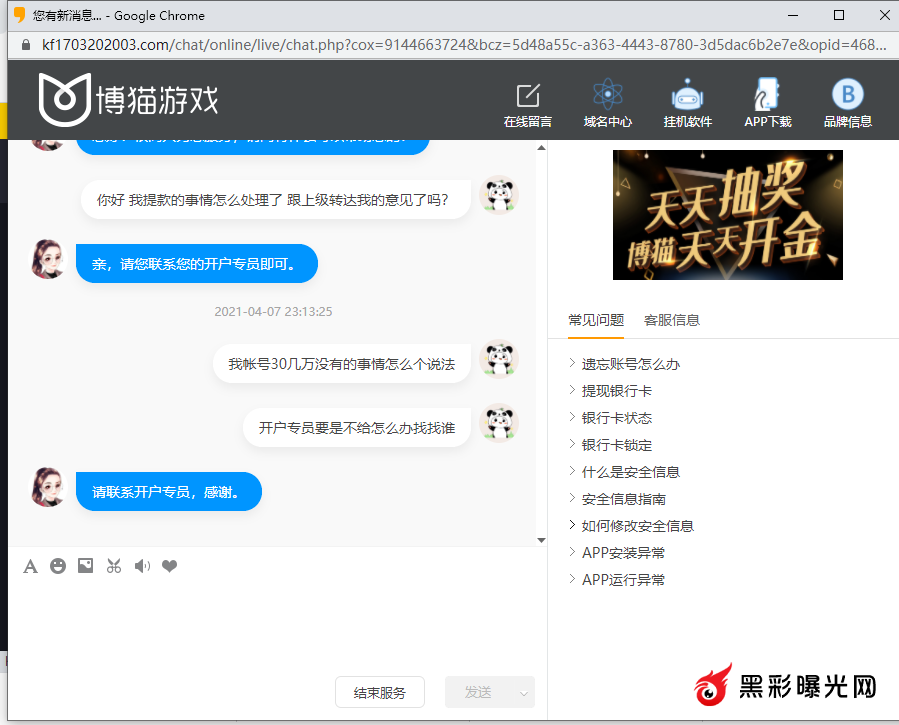Open the 挂机软件 robot icon
Viewport: 899px width, 725px height.
687,96
